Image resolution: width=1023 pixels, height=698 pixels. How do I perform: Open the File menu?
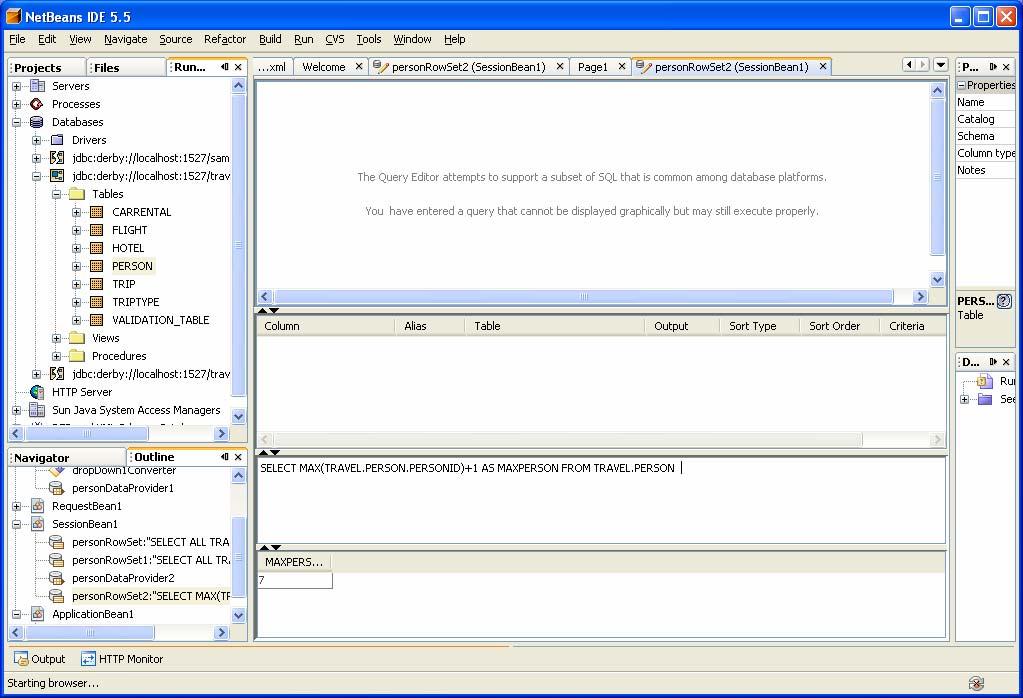17,39
